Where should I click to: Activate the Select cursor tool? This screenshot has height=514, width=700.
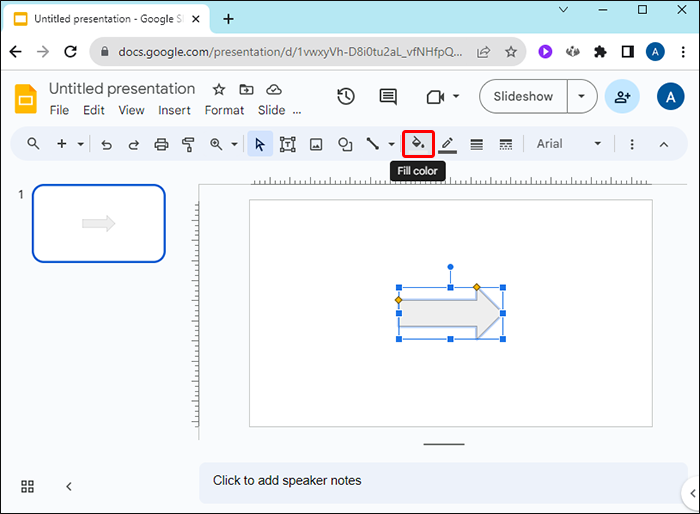pyautogui.click(x=260, y=144)
